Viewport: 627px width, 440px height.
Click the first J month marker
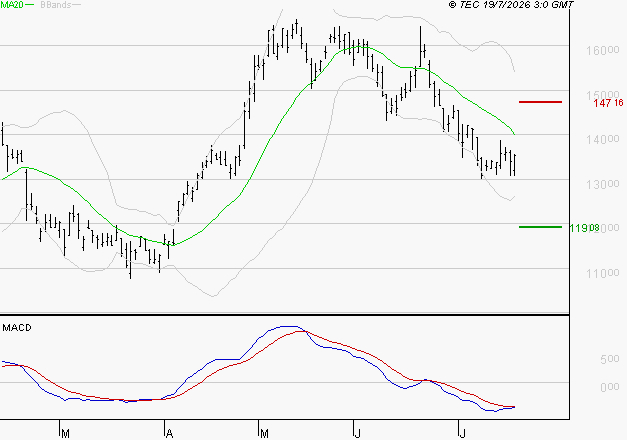pyautogui.click(x=357, y=433)
